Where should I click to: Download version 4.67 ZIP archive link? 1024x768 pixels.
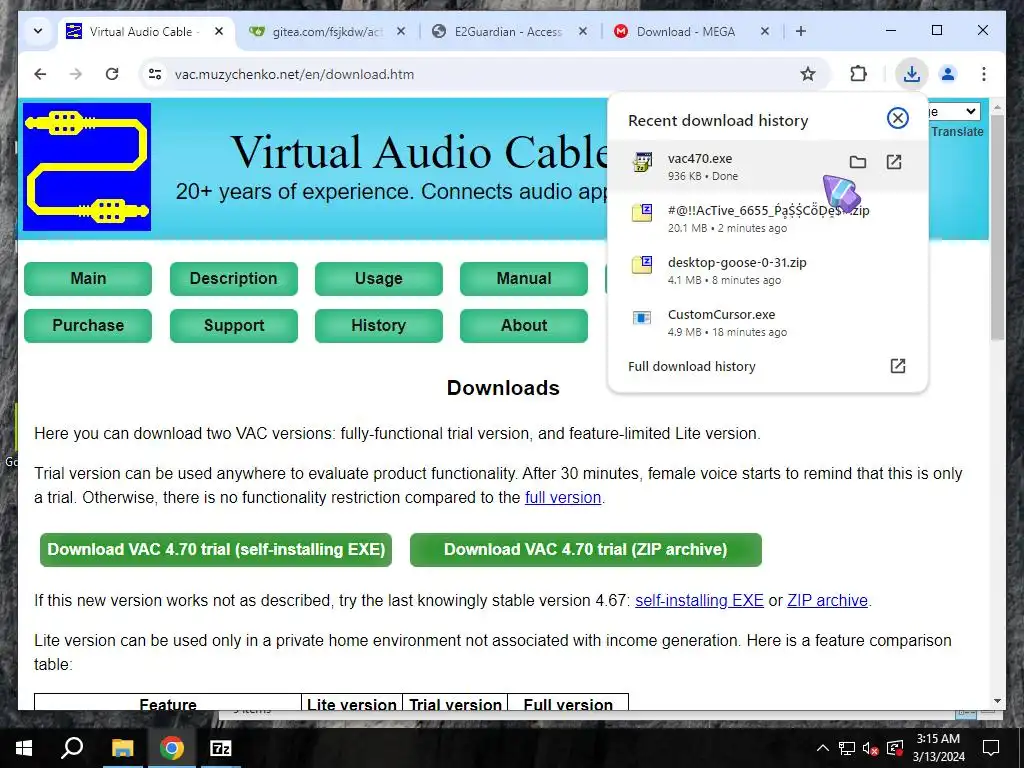827,600
